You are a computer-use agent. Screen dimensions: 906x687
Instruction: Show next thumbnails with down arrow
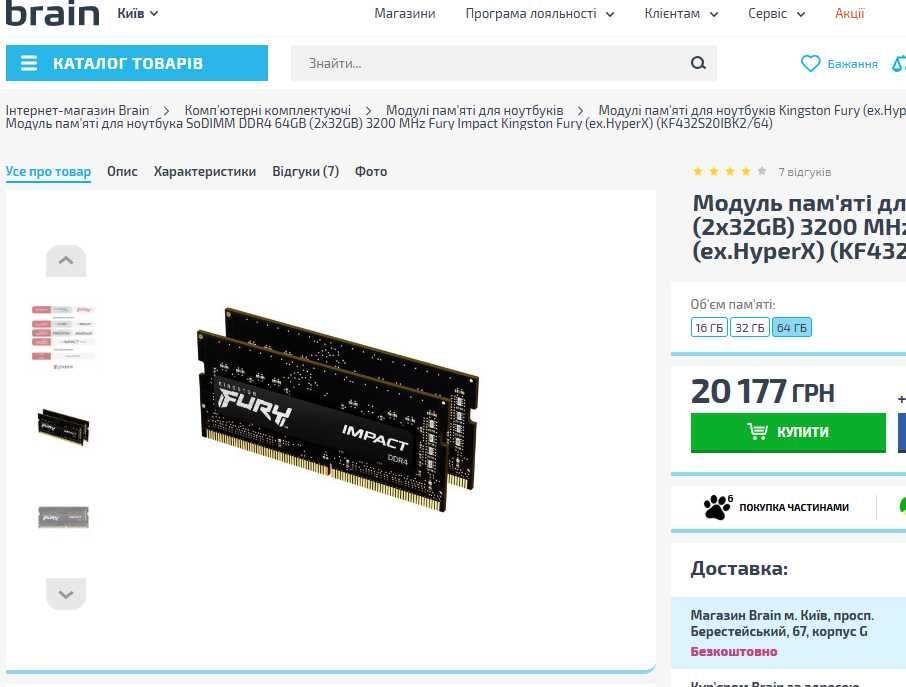(66, 594)
